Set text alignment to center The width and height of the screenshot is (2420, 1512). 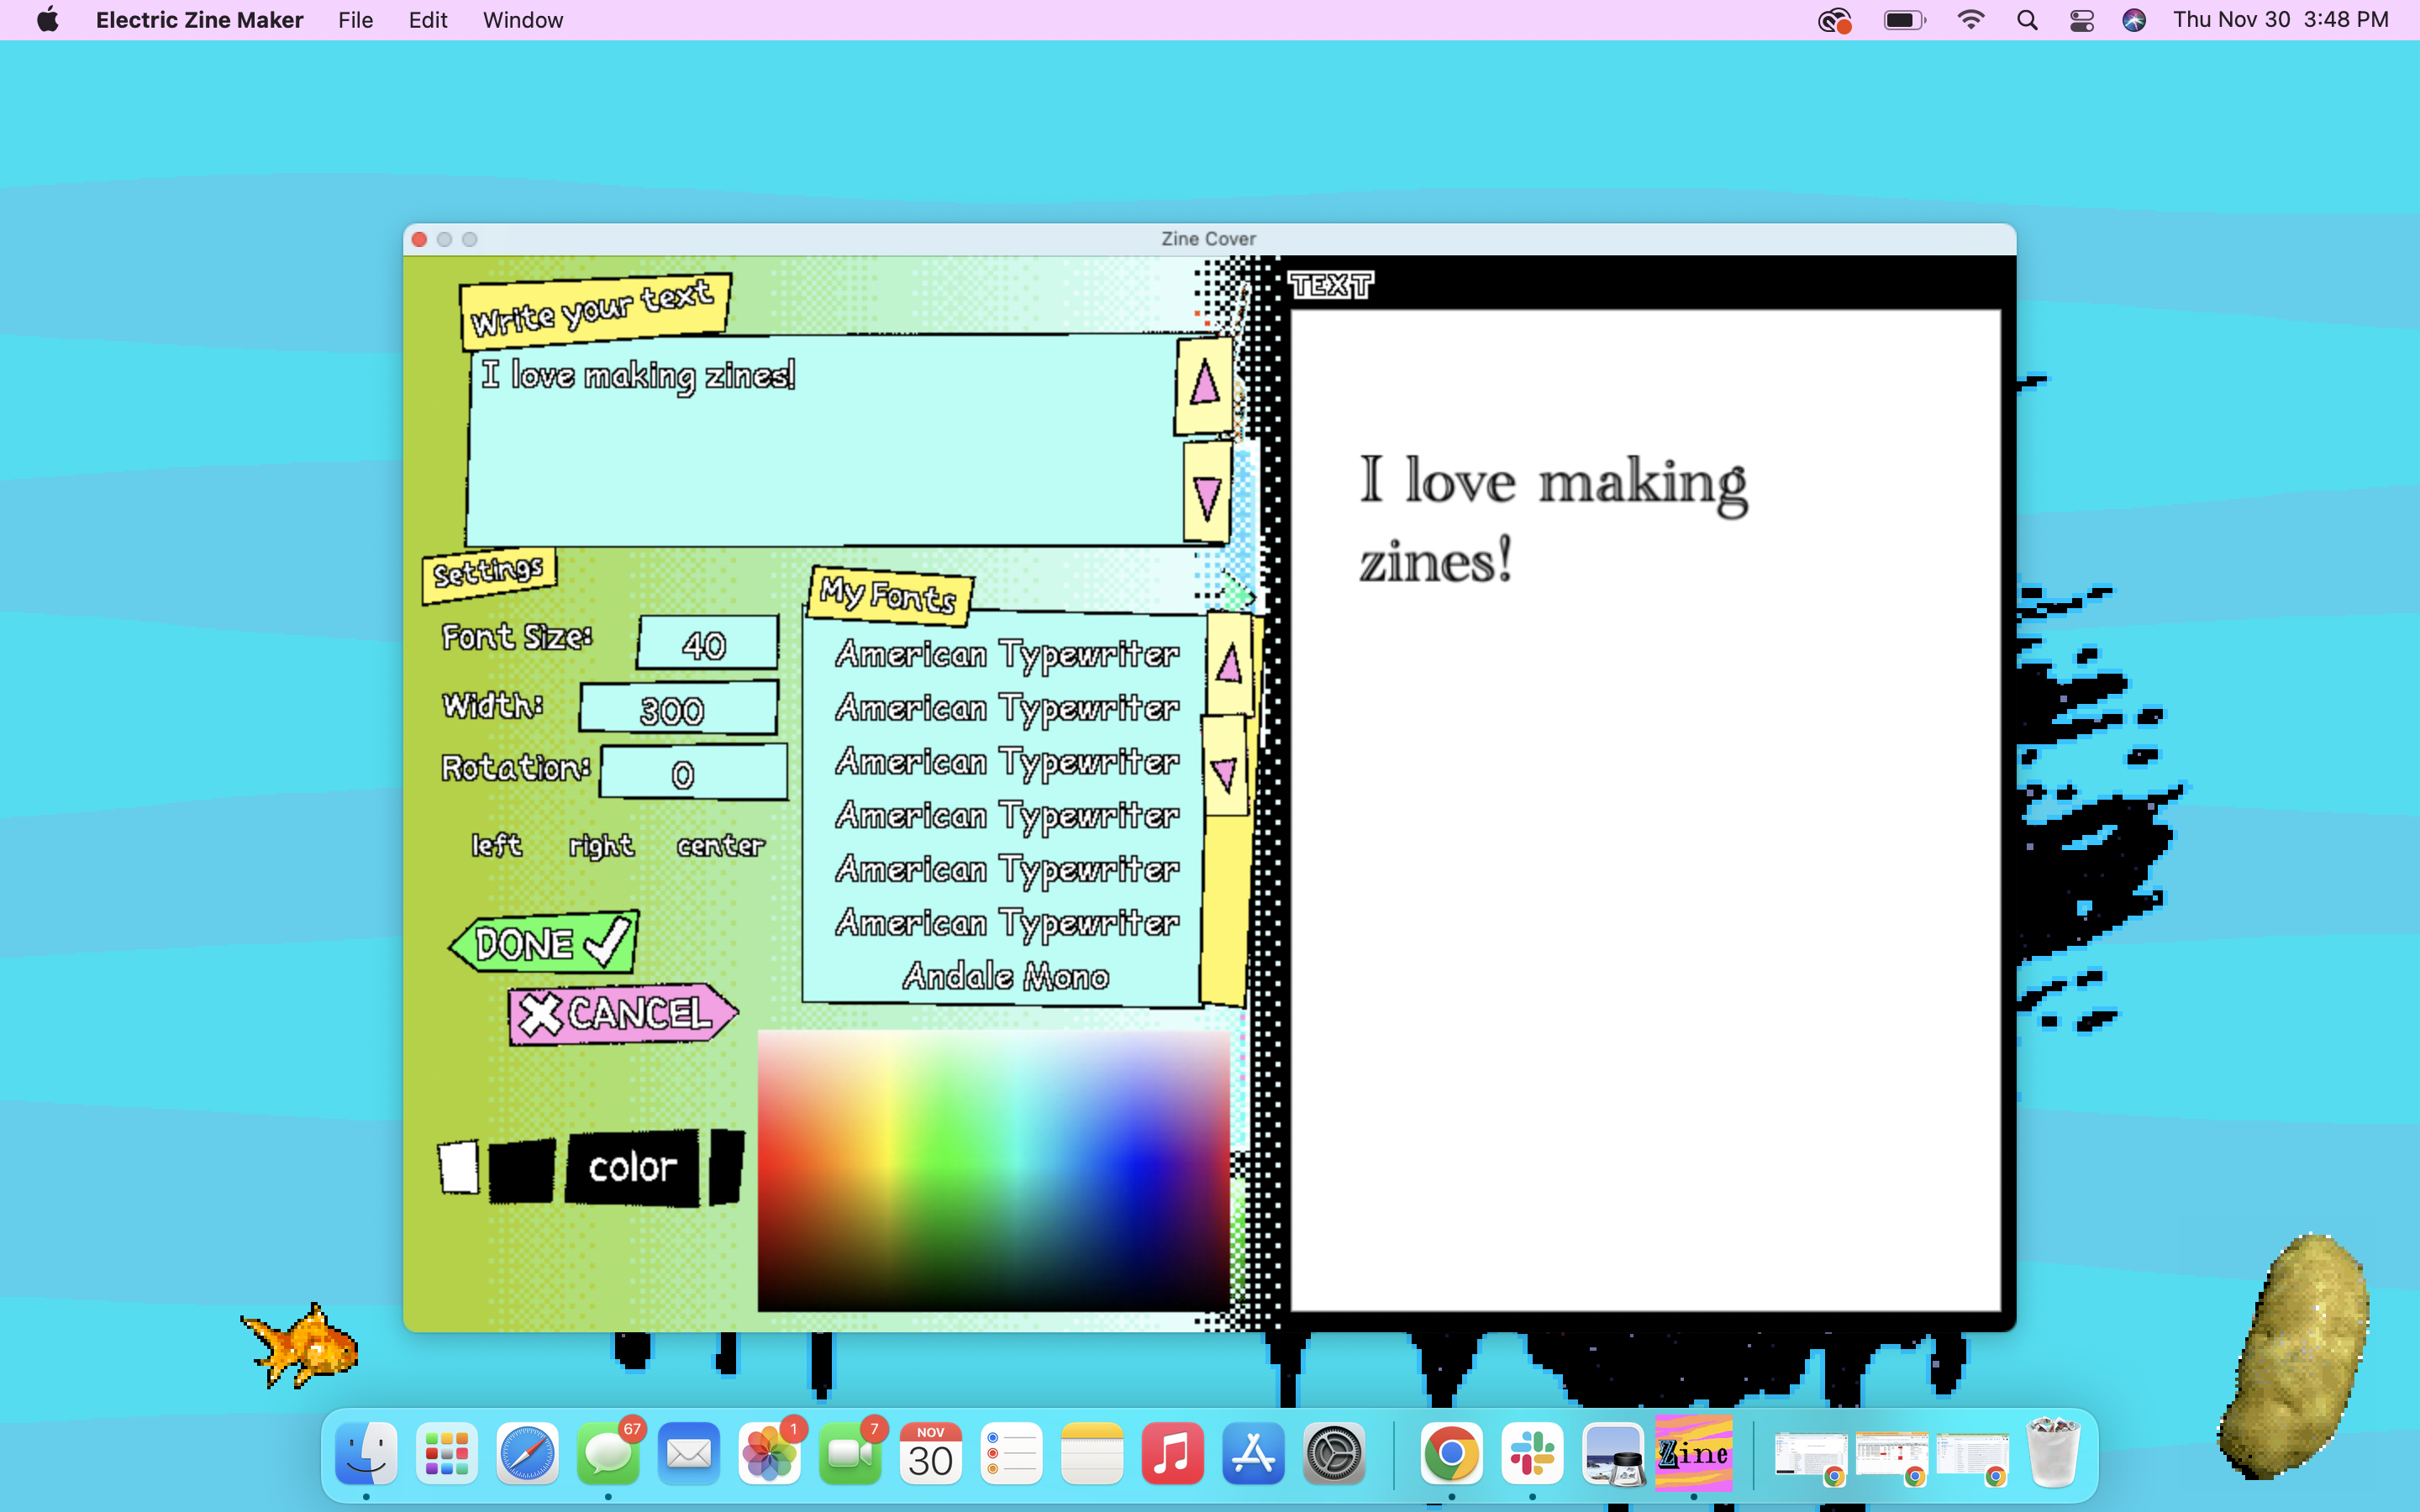click(x=720, y=846)
